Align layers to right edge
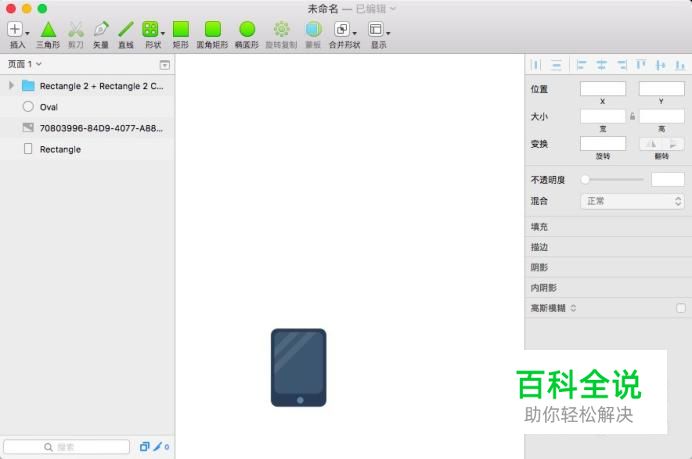The image size is (692, 459). pyautogui.click(x=621, y=65)
